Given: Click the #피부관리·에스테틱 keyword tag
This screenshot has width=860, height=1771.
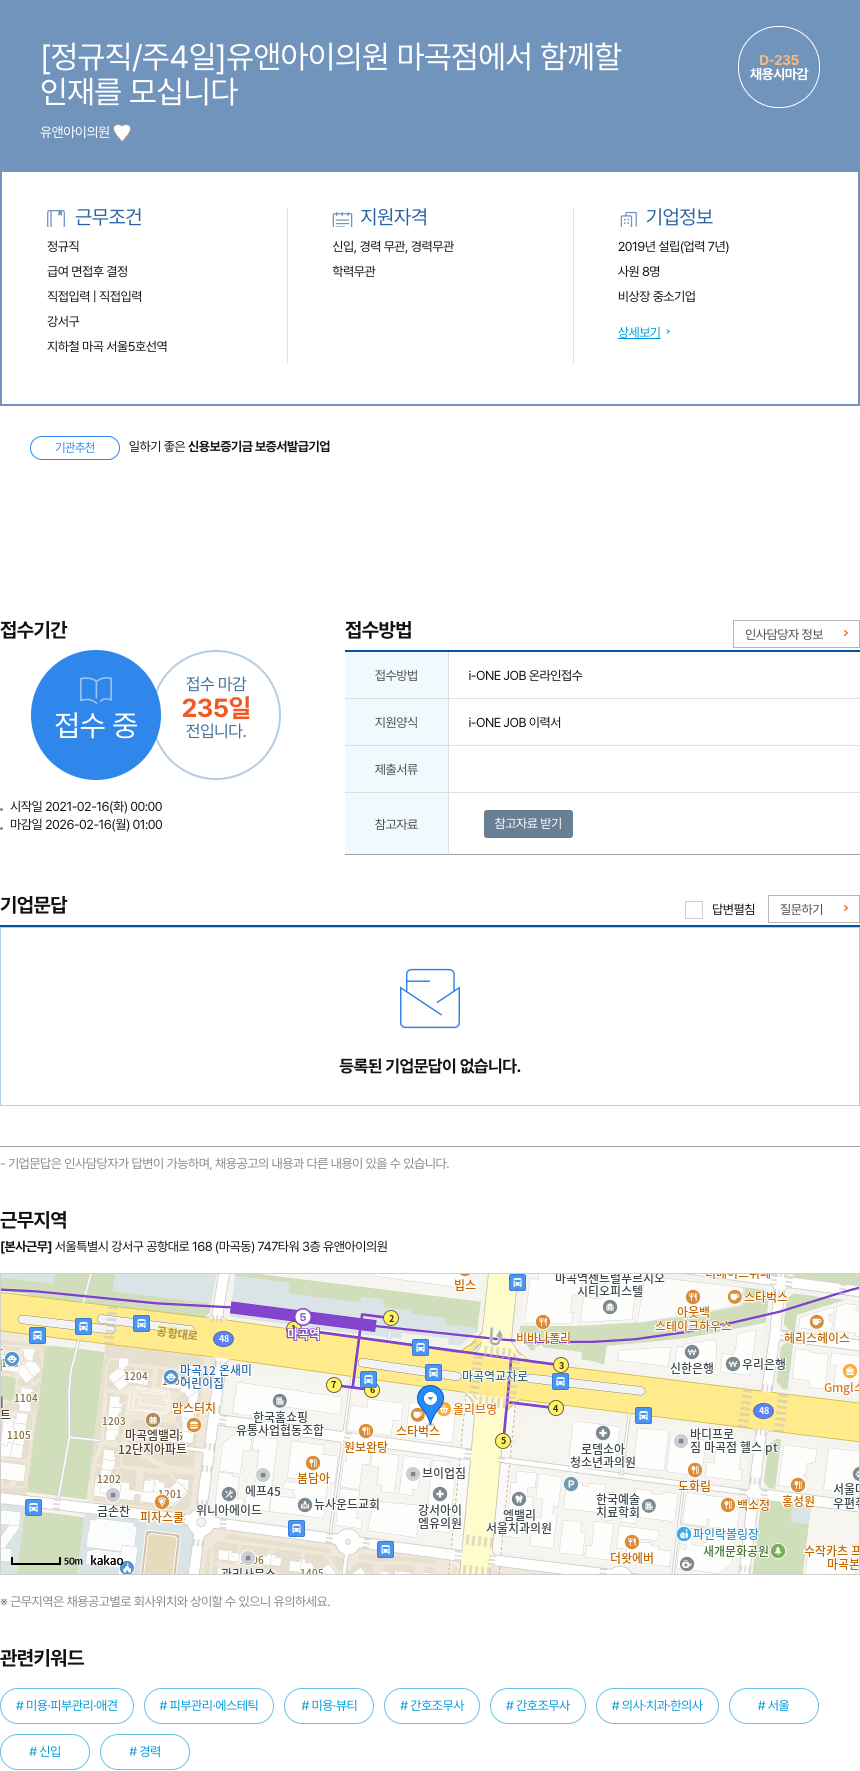Looking at the screenshot, I should pyautogui.click(x=209, y=1706).
